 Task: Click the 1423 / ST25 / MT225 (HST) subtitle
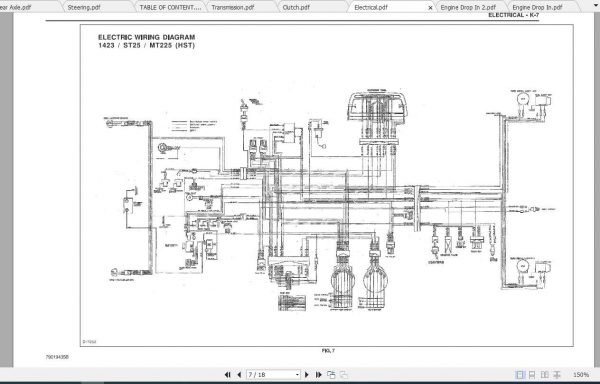147,45
